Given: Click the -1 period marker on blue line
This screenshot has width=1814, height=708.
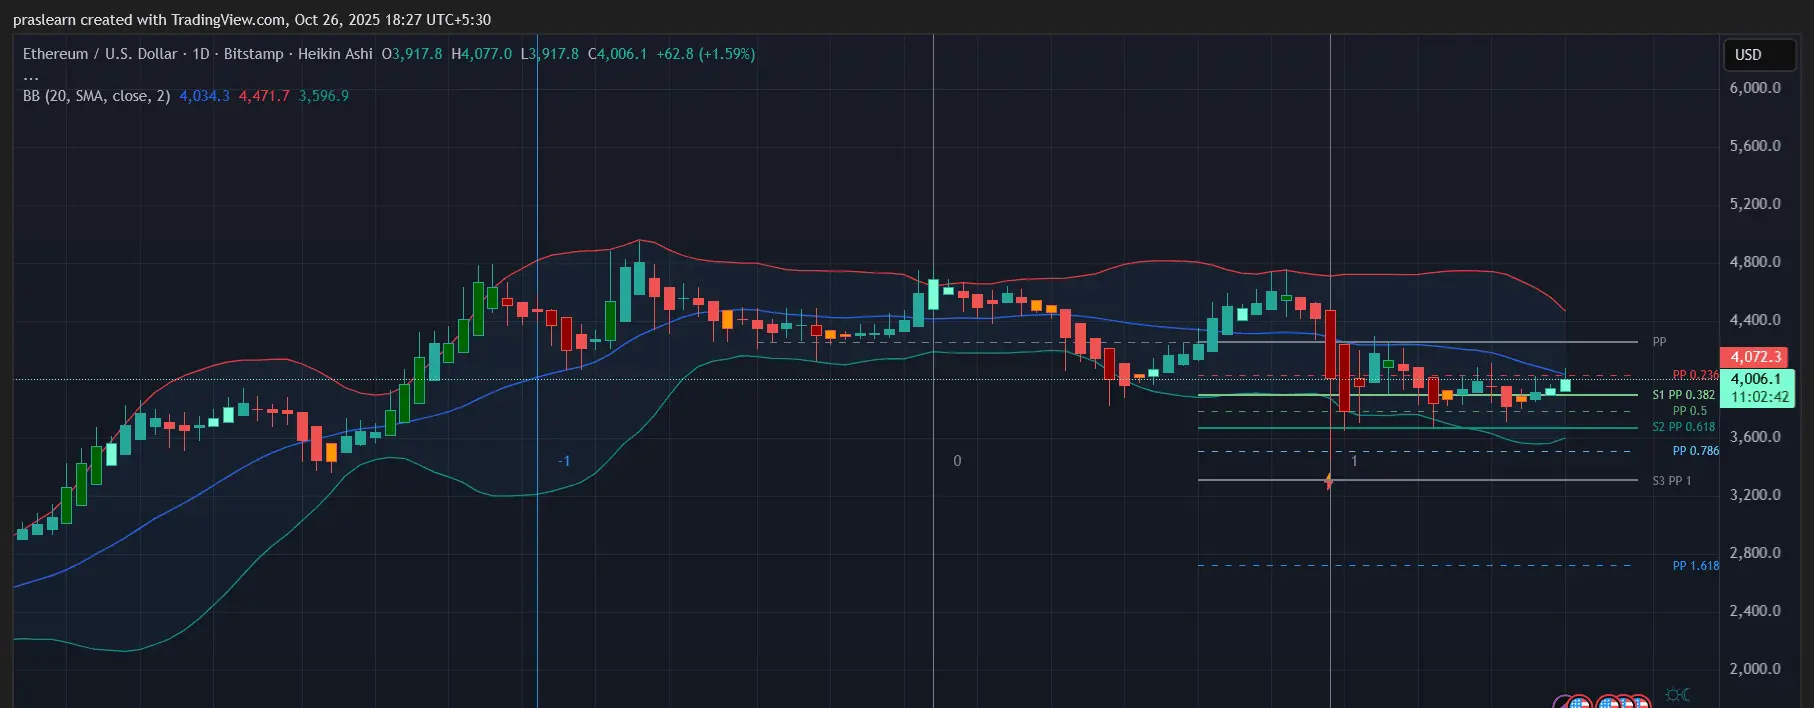Looking at the screenshot, I should pos(564,461).
